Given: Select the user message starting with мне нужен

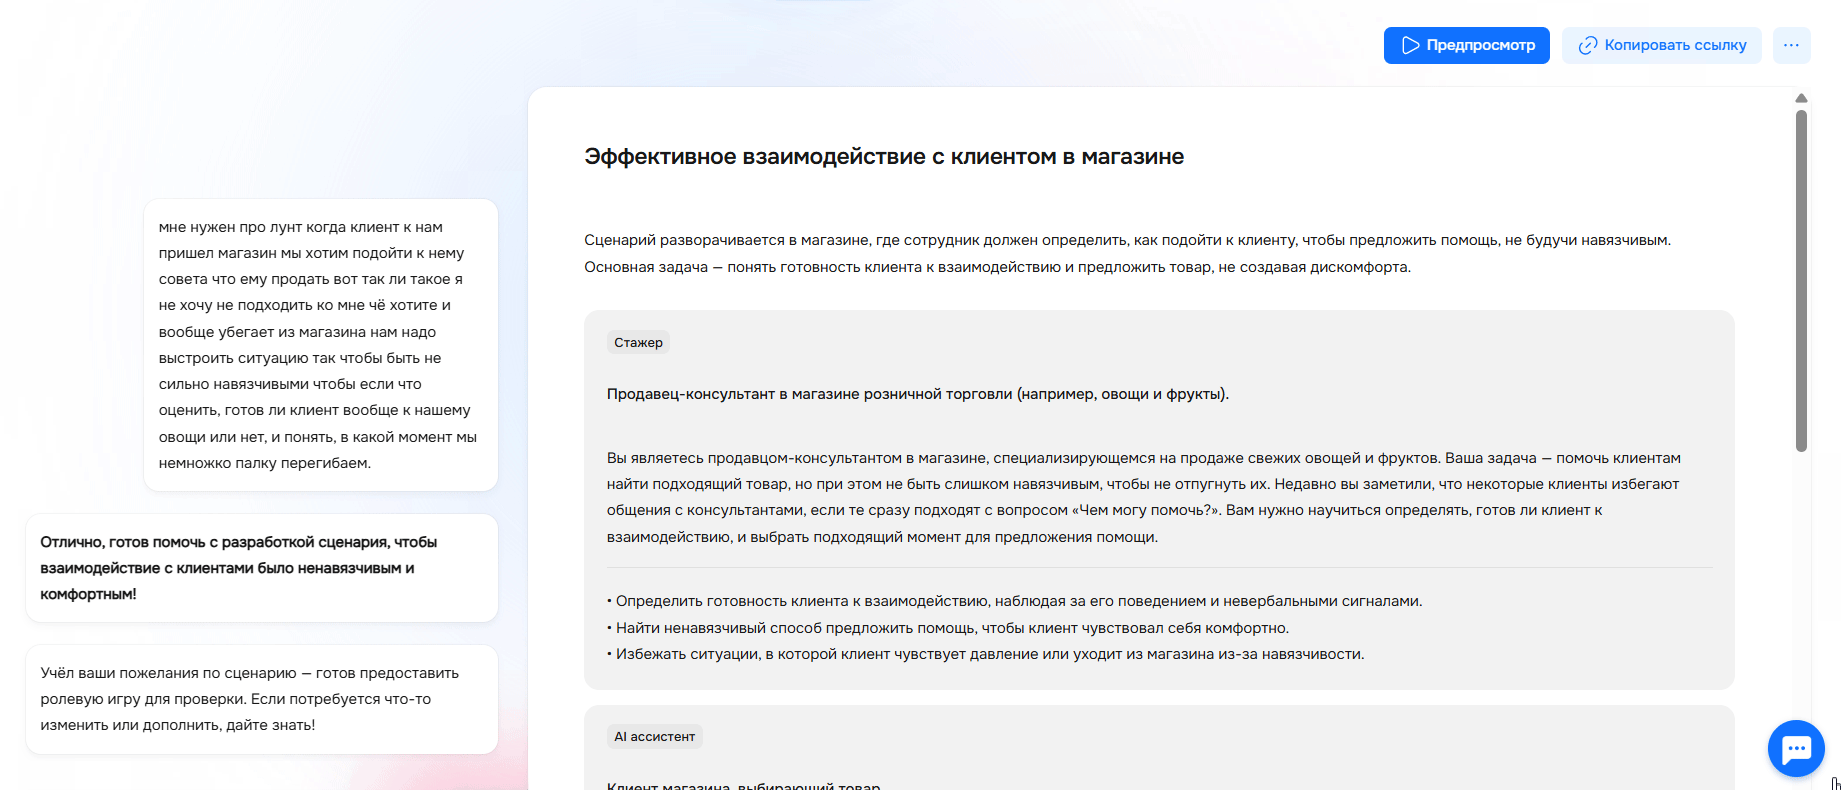Looking at the screenshot, I should [320, 345].
